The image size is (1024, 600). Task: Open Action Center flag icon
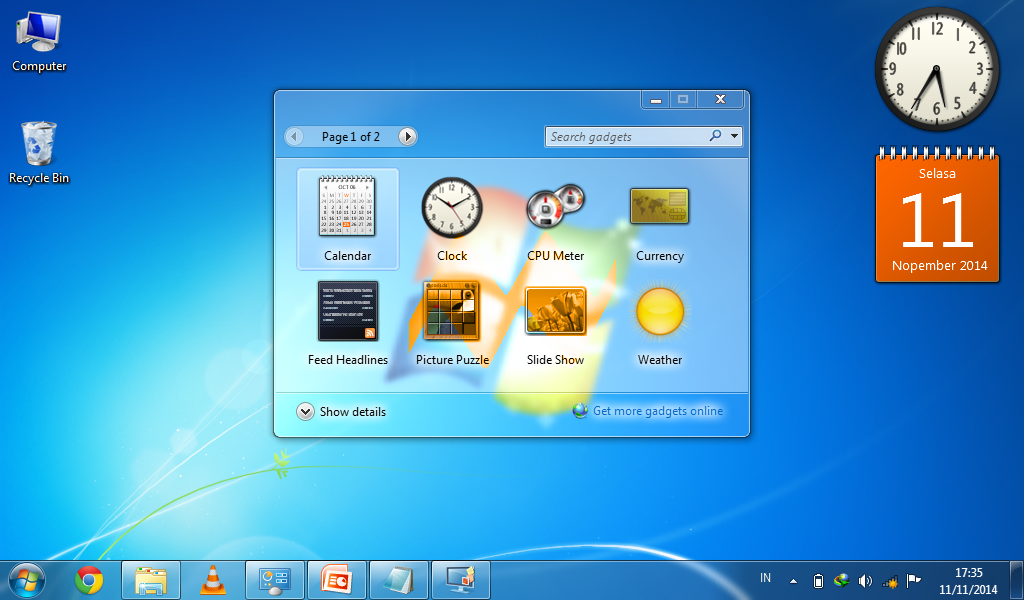tap(914, 580)
